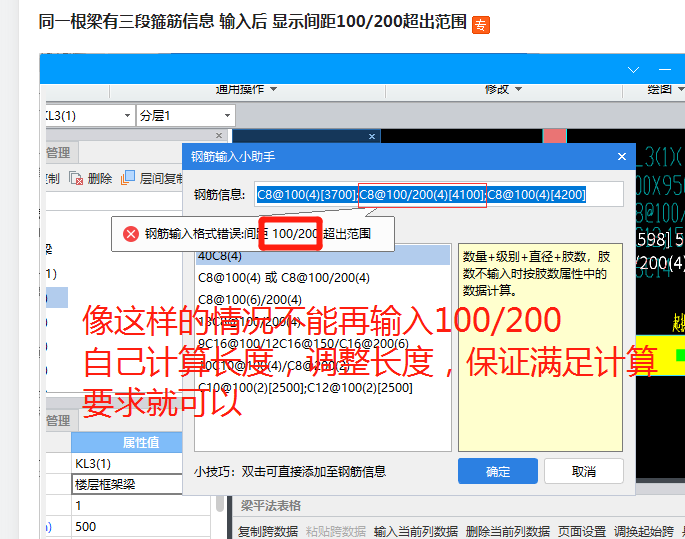Screen dimensions: 685x539
Task: Click the 属性值 column header
Action: click(127, 442)
